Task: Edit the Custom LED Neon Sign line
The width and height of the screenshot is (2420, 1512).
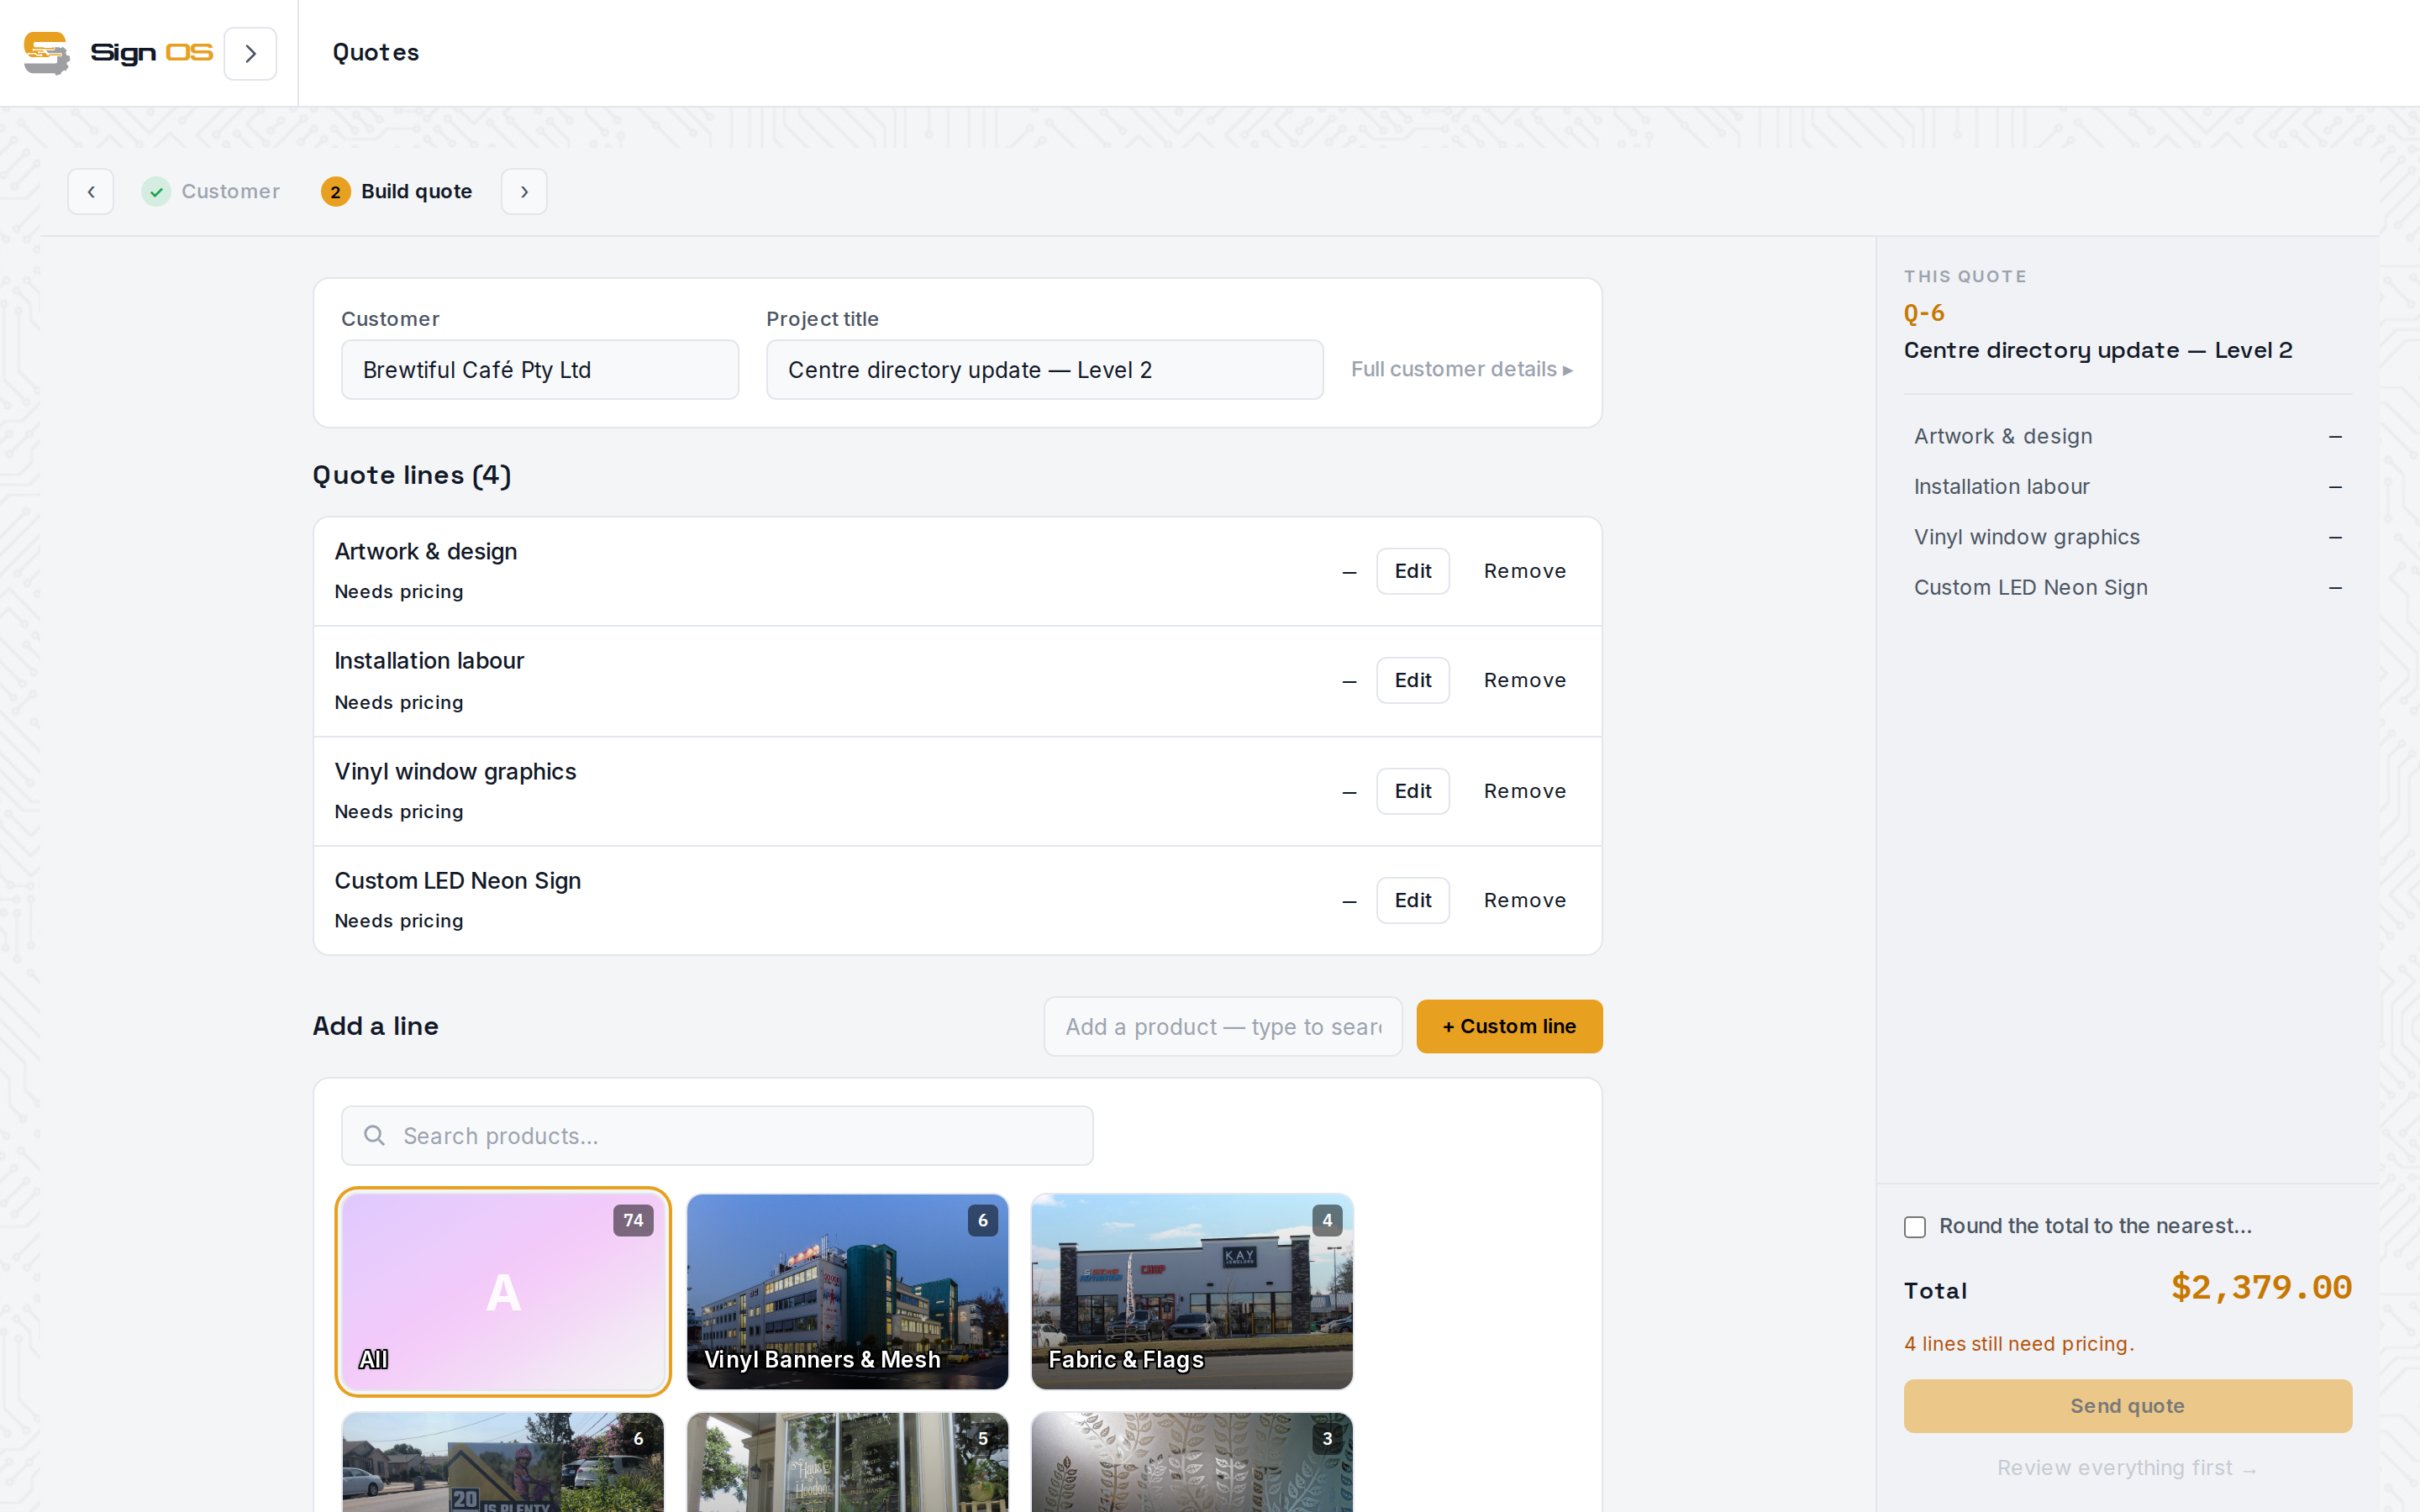Action: pyautogui.click(x=1412, y=900)
